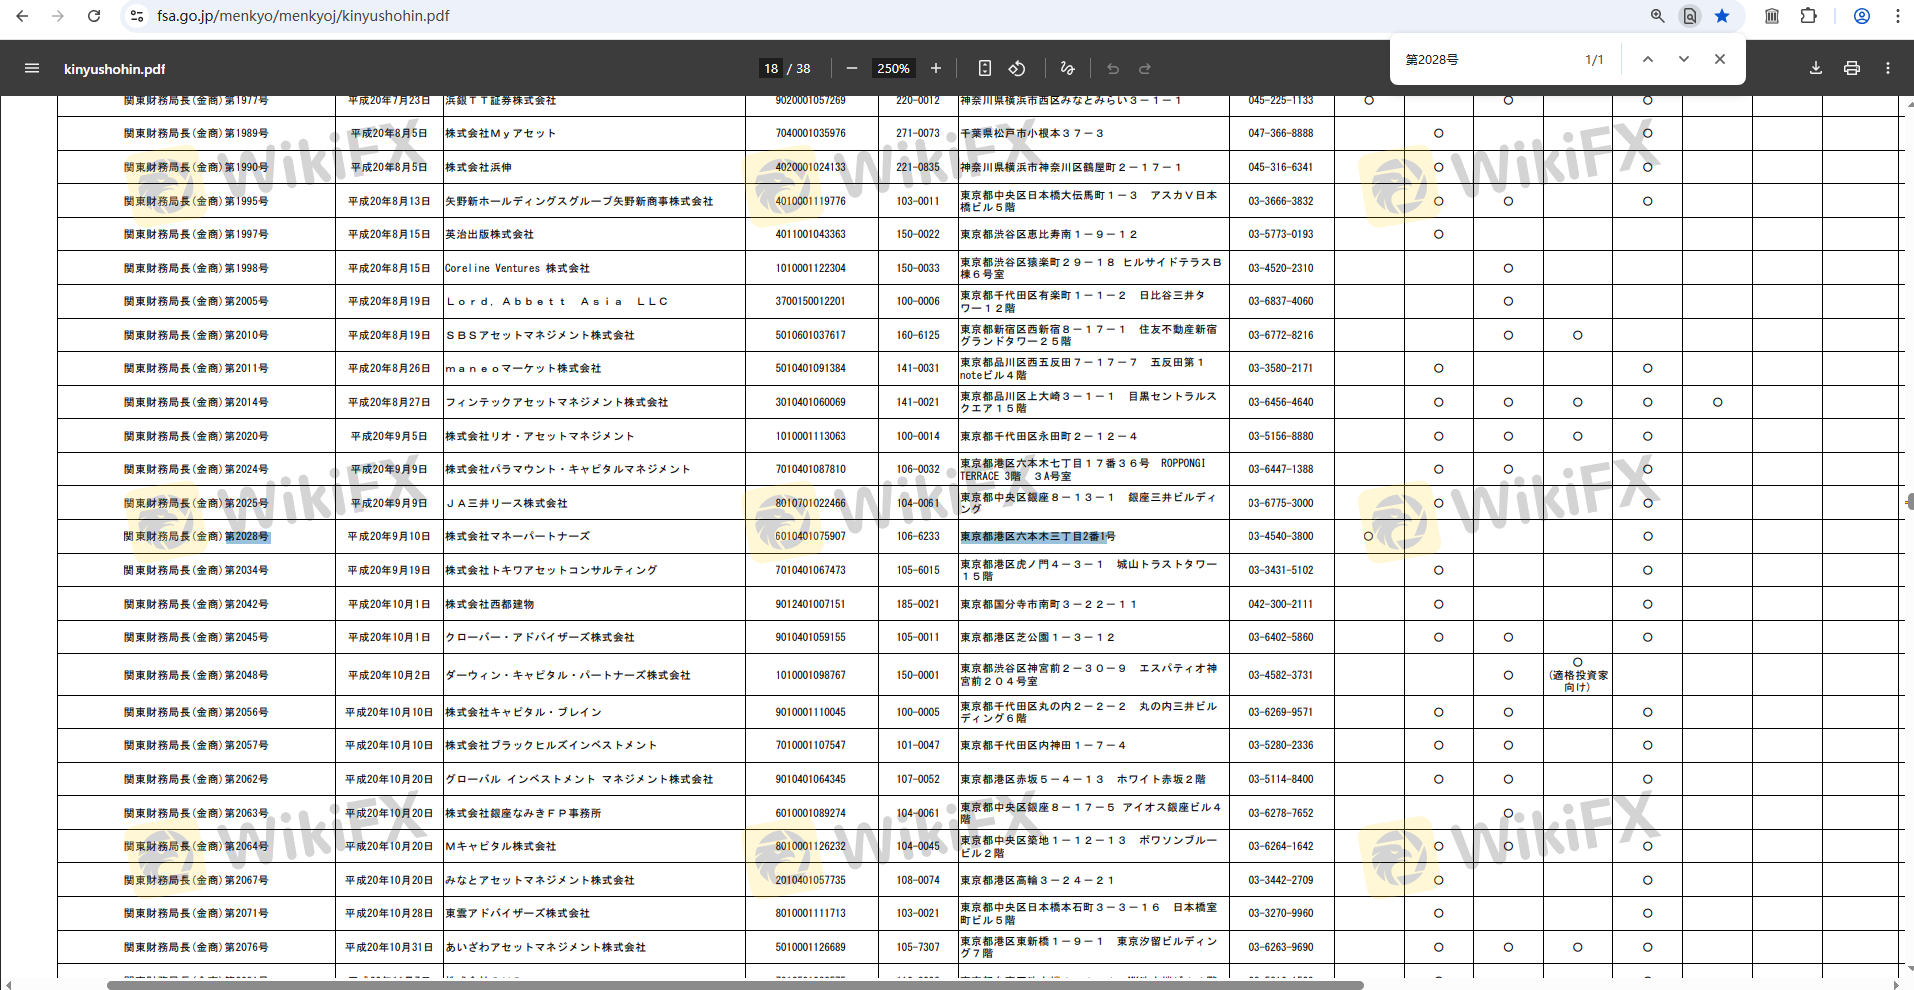Go to the previous search result
Image resolution: width=1914 pixels, height=990 pixels.
point(1648,59)
